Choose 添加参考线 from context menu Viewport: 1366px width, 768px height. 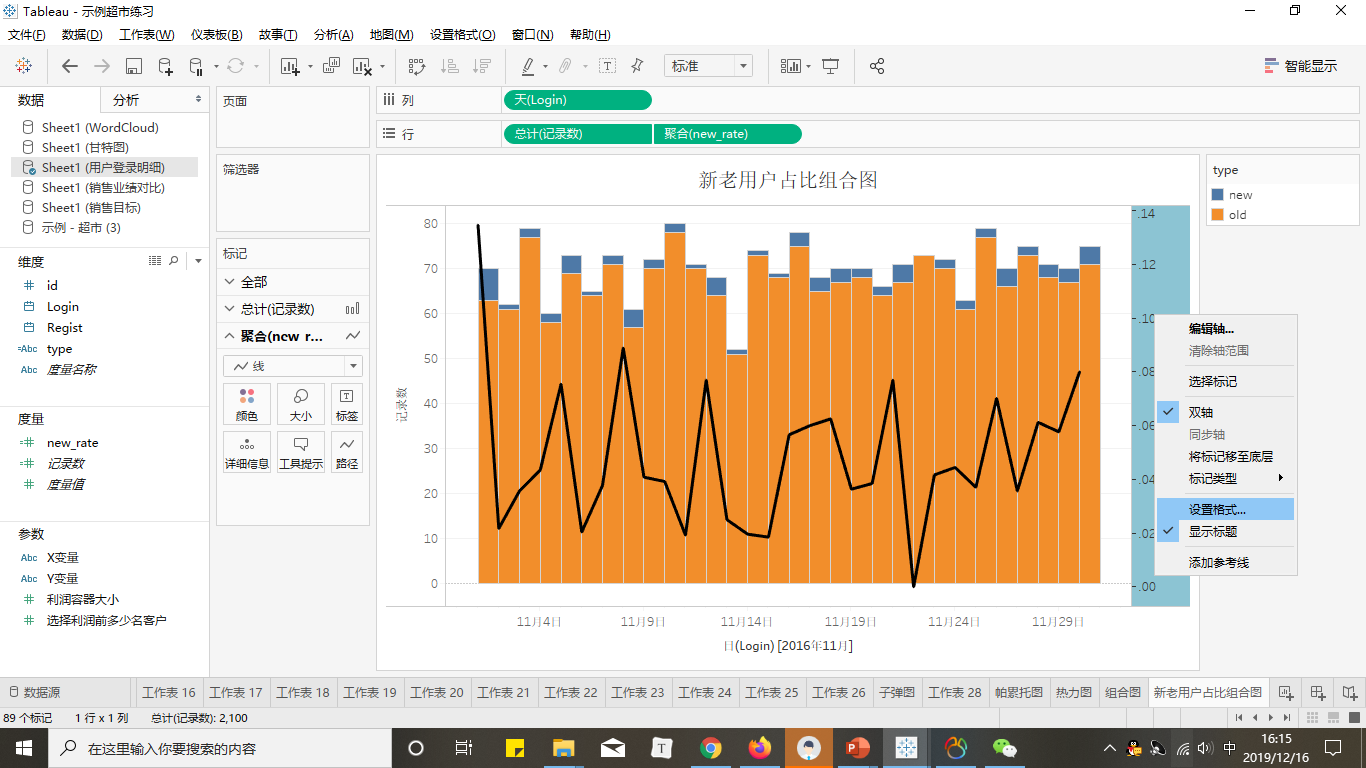point(1225,563)
